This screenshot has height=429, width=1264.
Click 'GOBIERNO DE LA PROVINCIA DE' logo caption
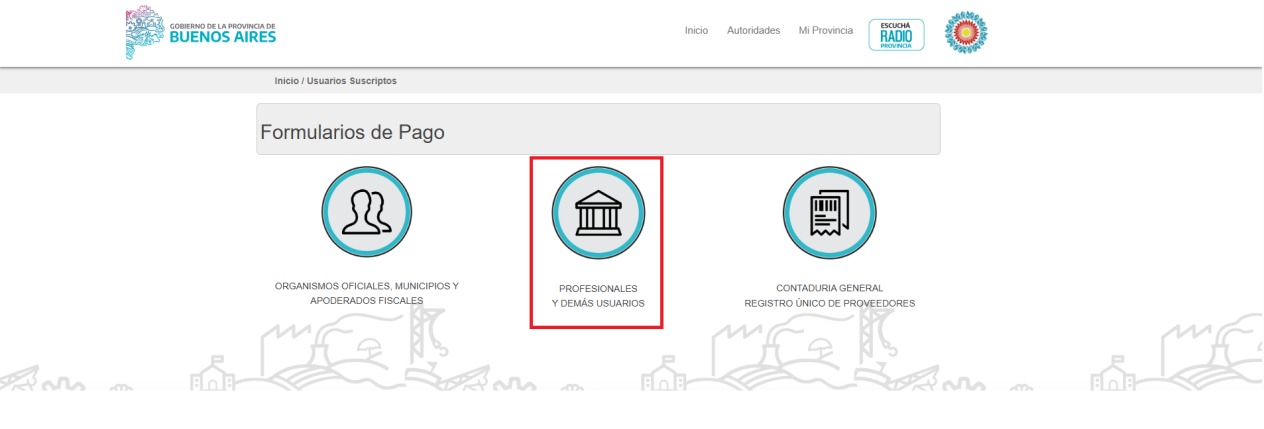pos(222,23)
